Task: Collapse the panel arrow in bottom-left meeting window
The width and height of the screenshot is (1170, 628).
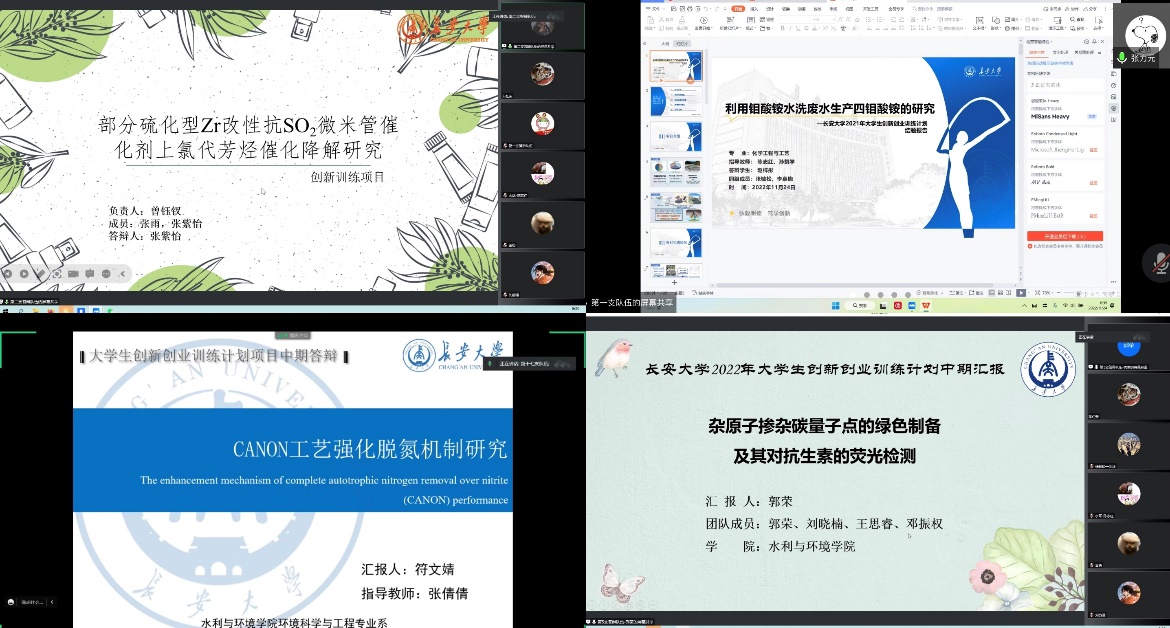Action: coord(51,602)
